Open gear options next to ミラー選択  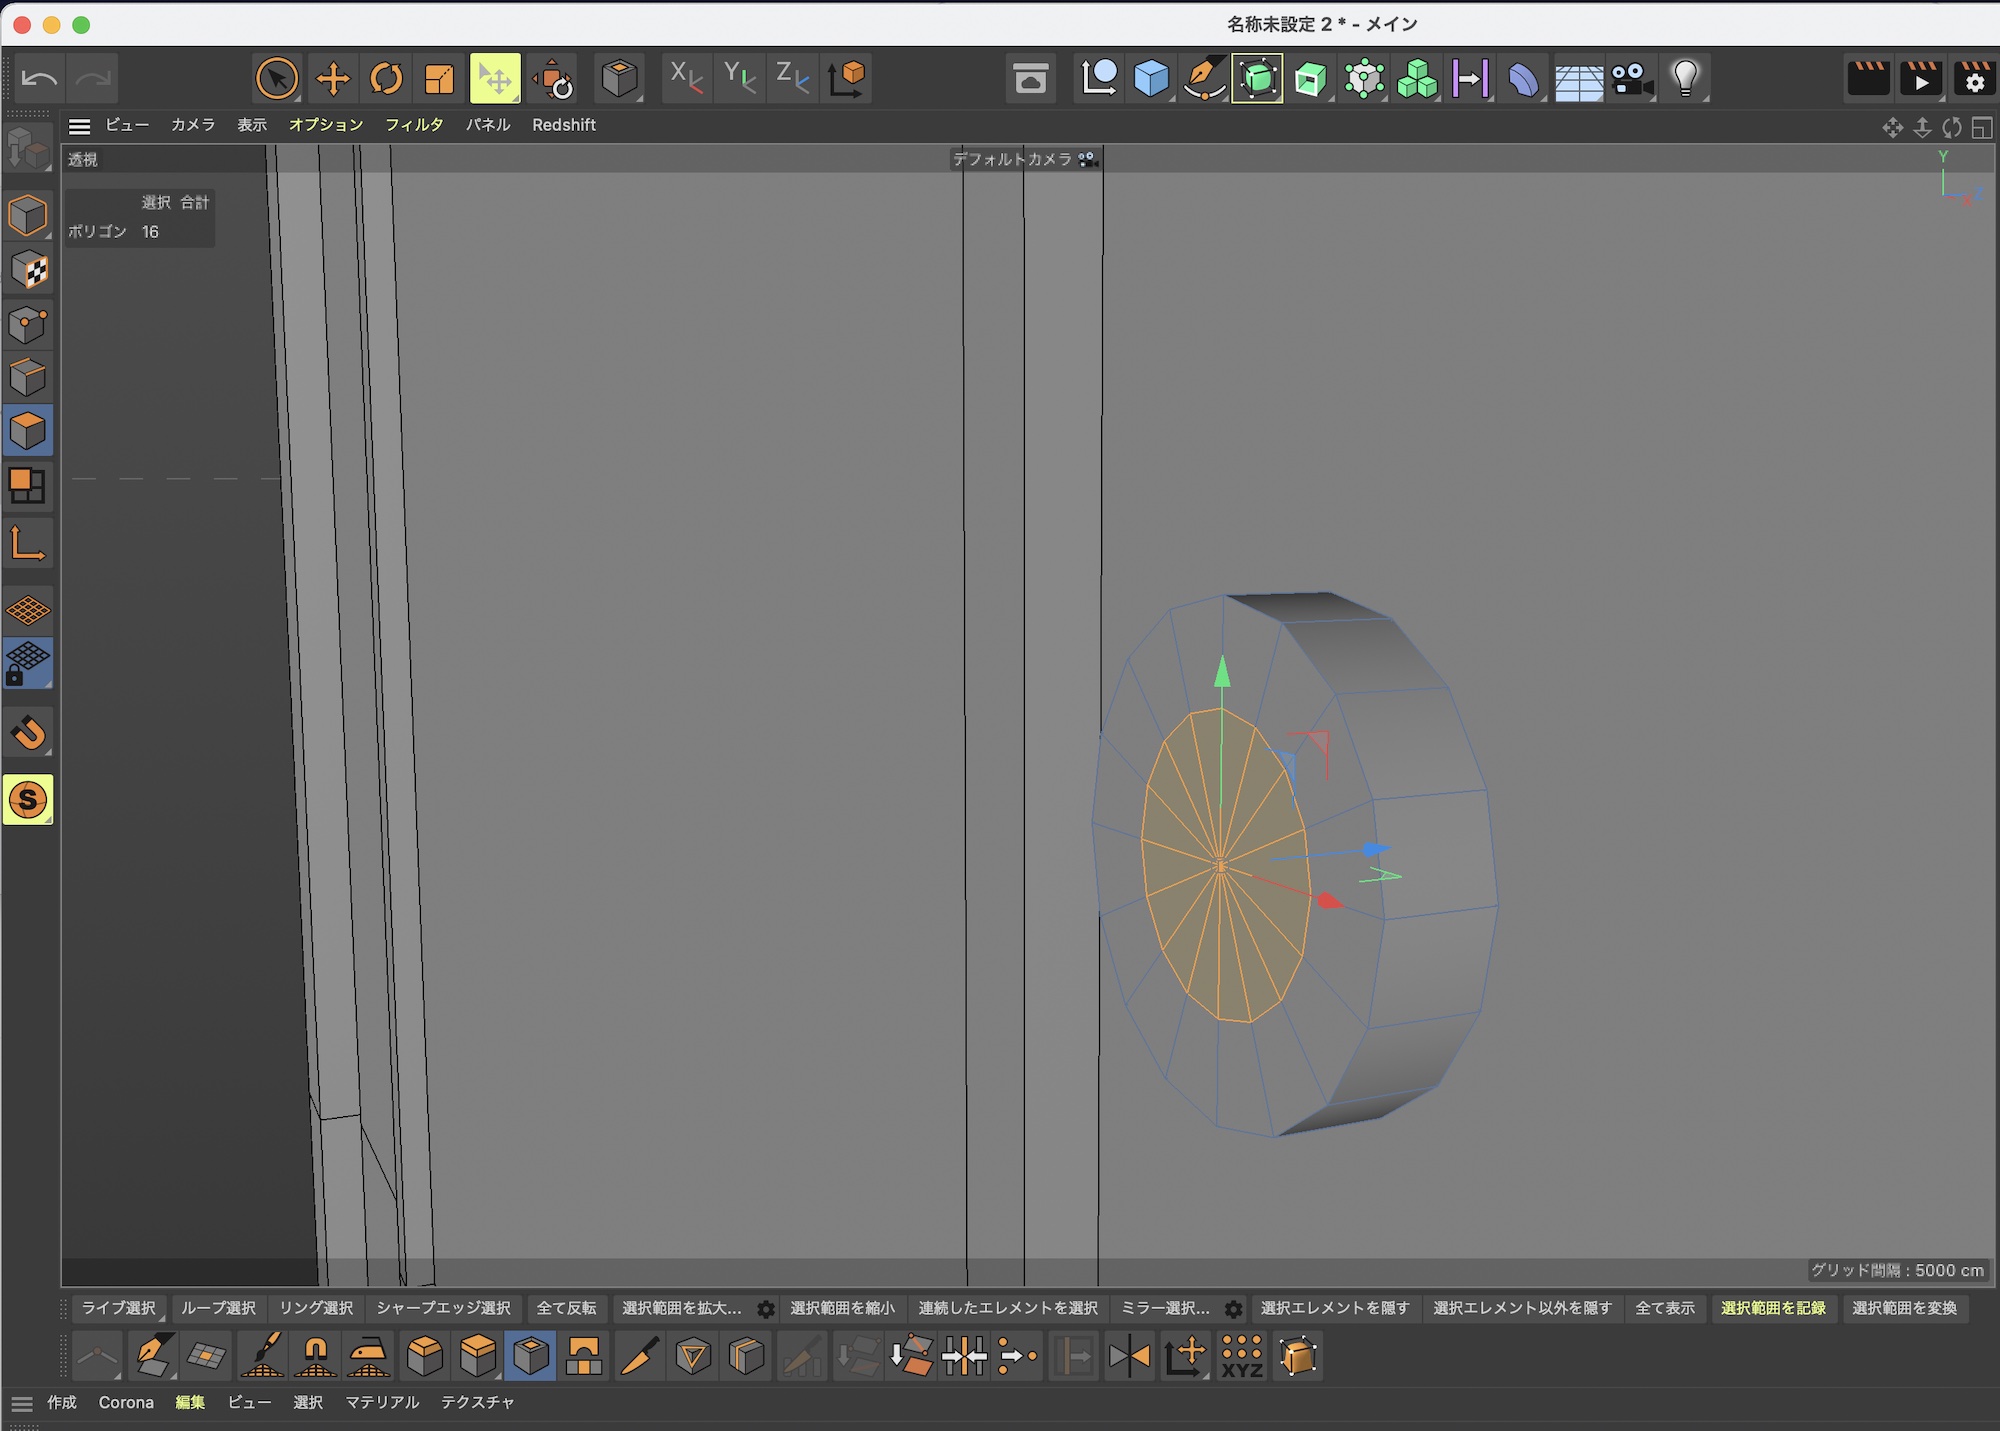1234,1309
